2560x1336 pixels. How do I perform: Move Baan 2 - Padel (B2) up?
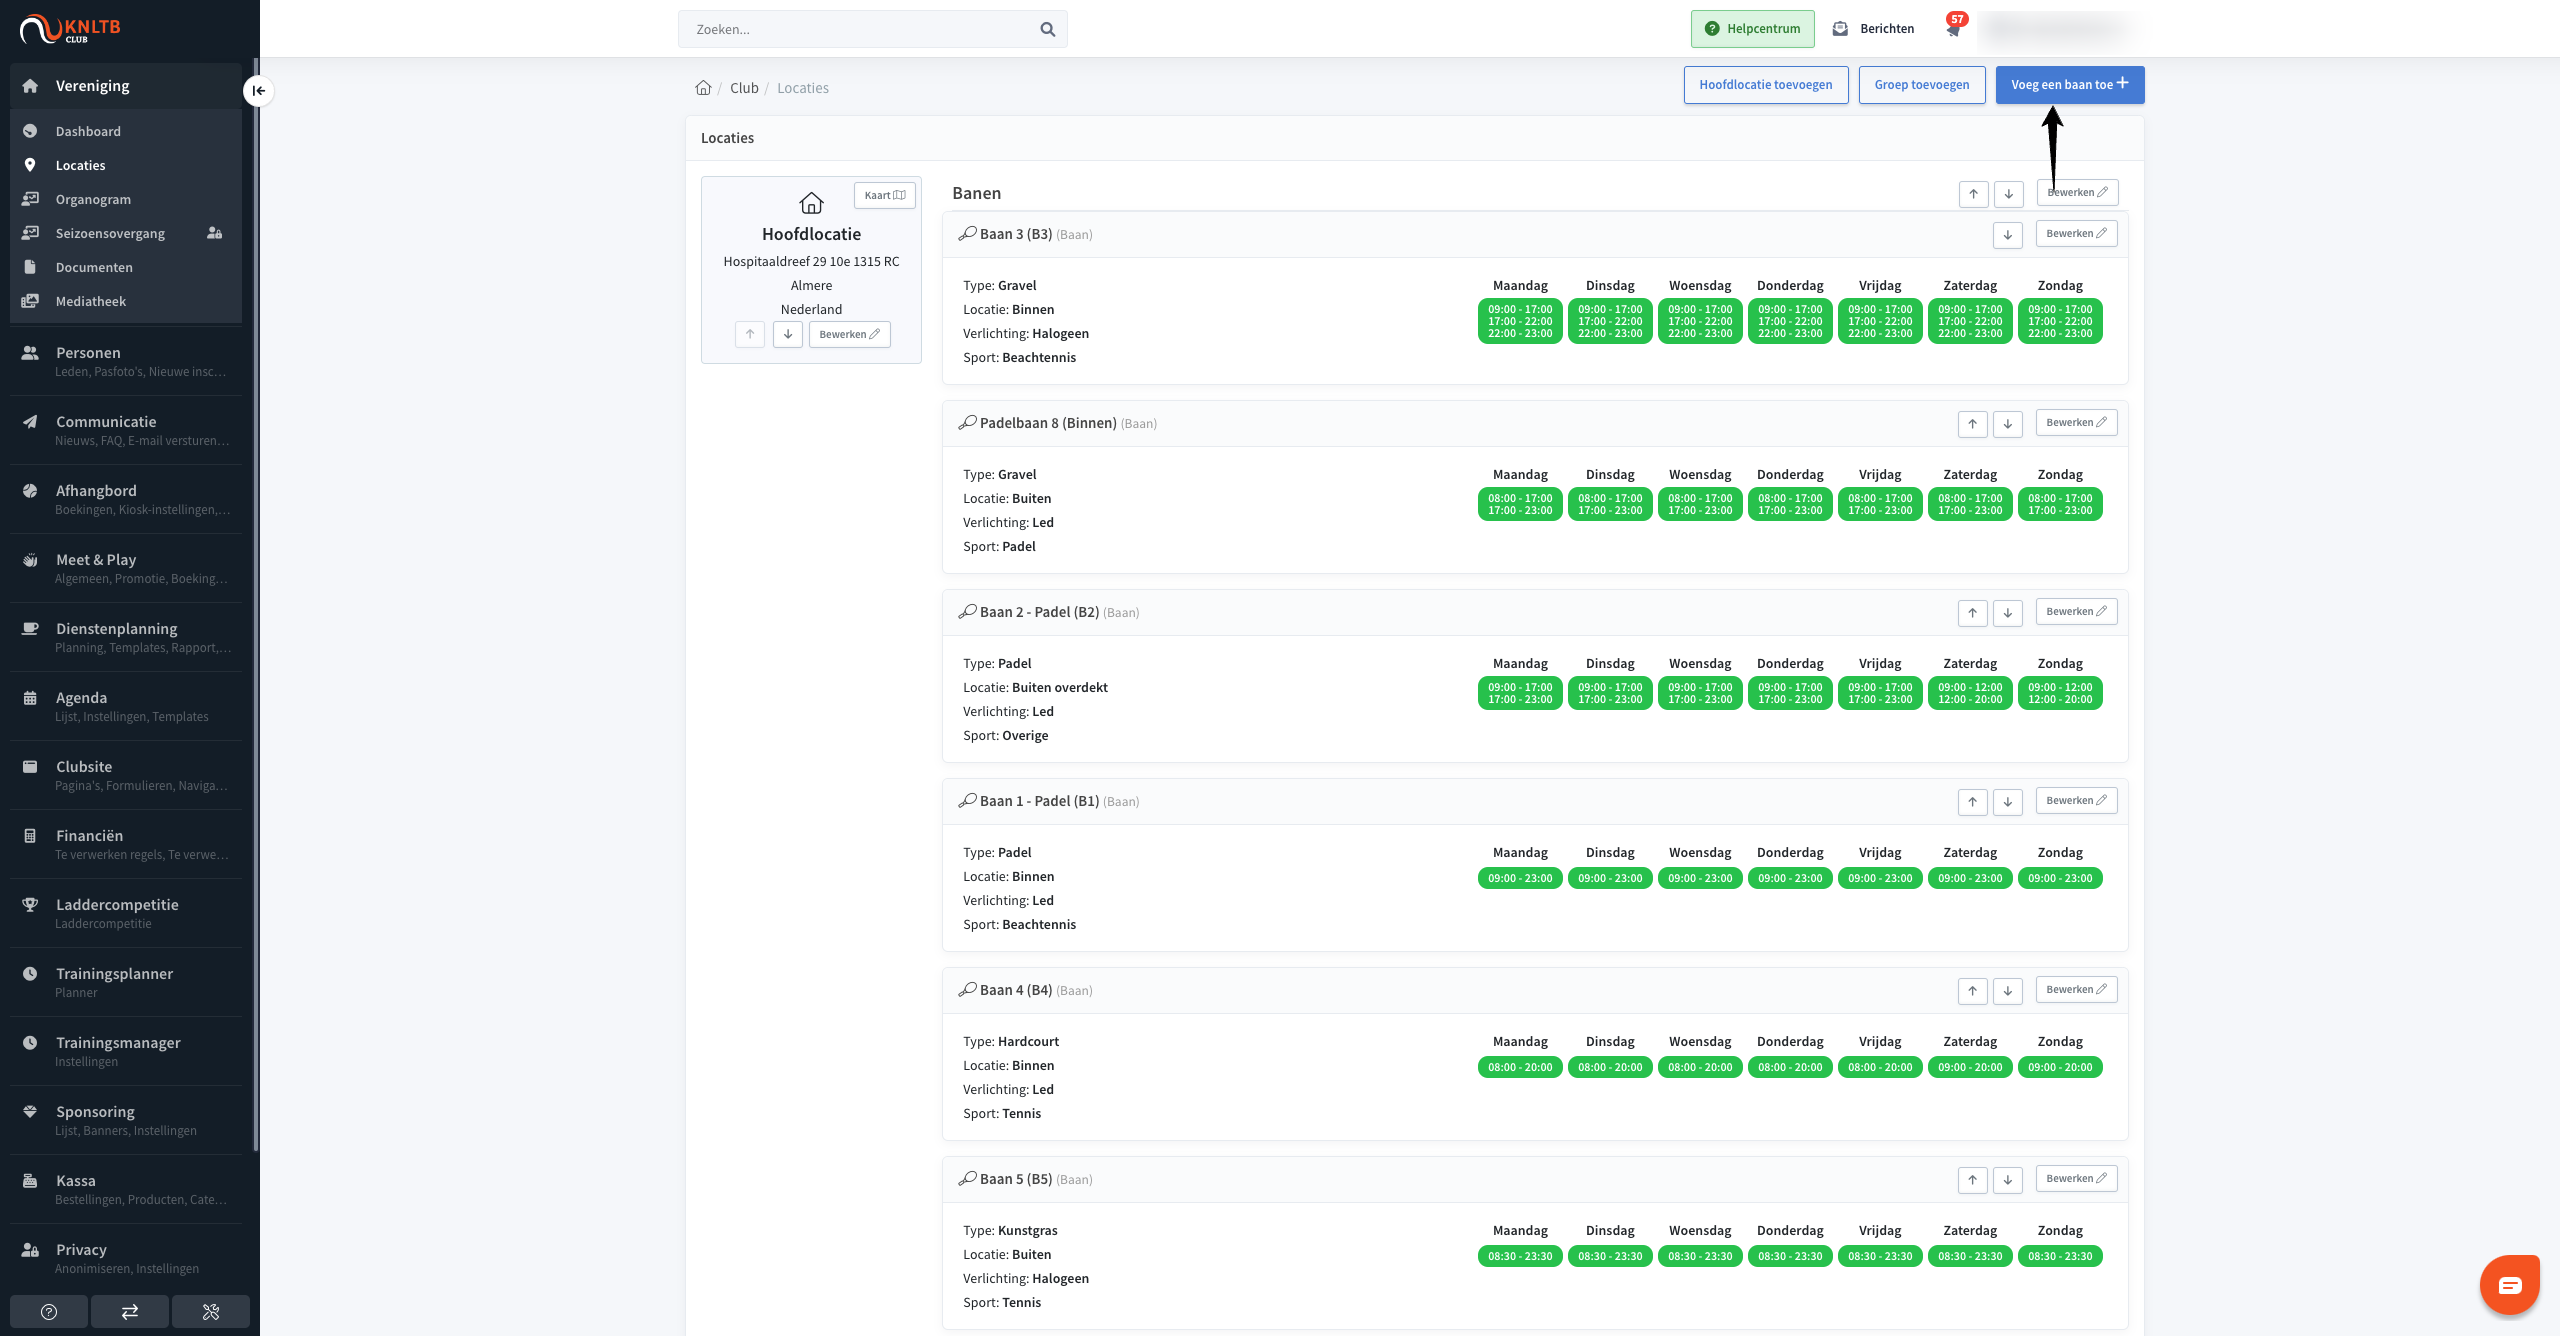coord(1972,613)
